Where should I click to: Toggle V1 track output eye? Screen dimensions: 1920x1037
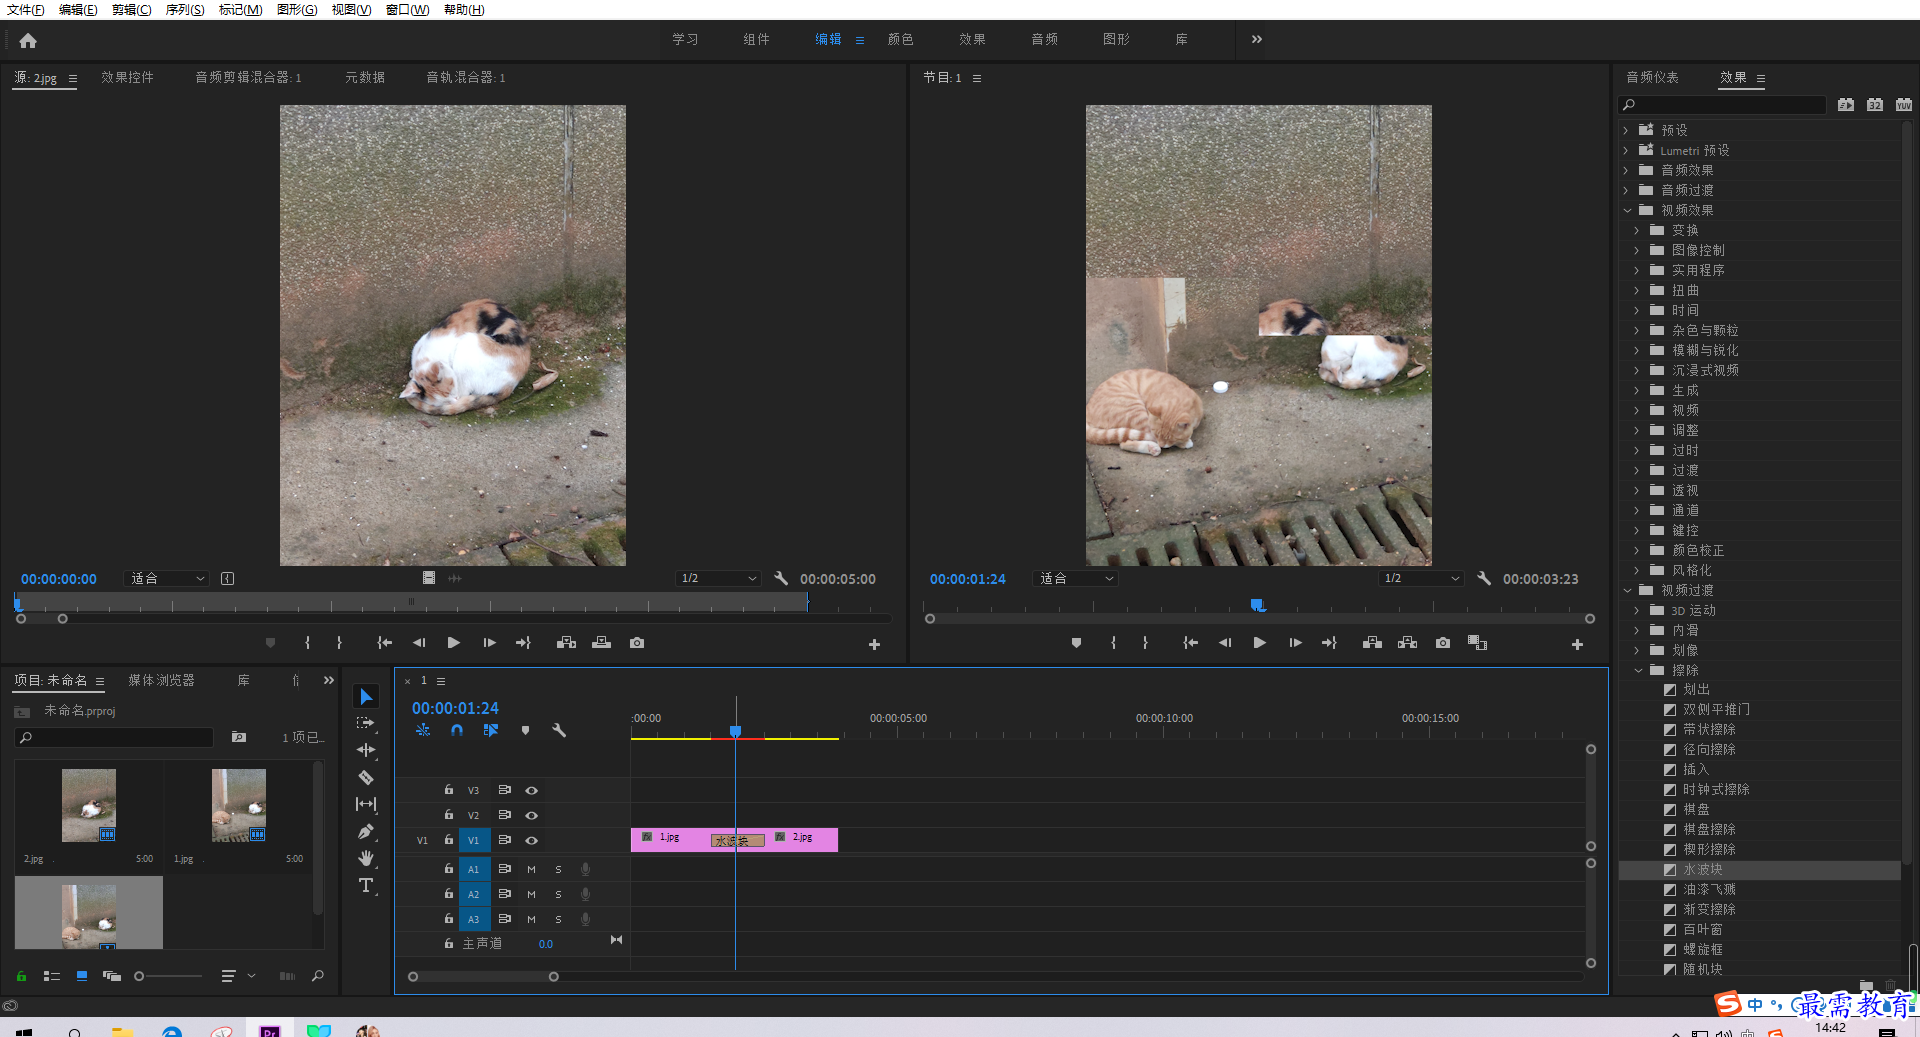pyautogui.click(x=532, y=840)
